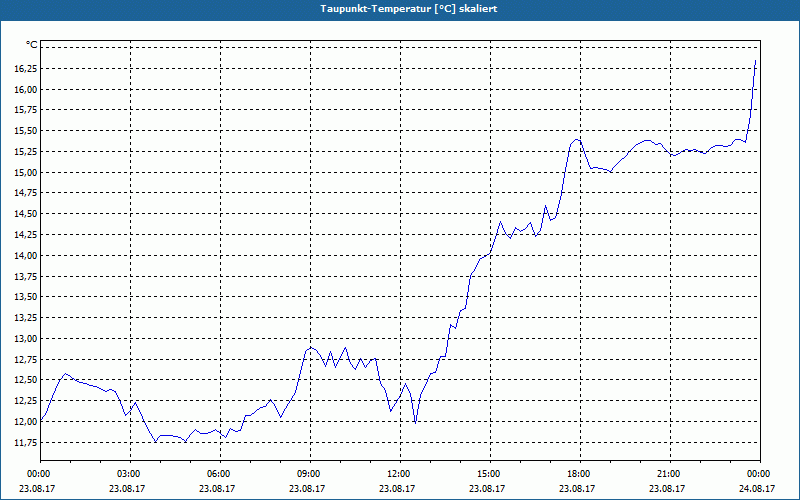Screen dimensions: 800x500
Task: Click the 15,50 y-axis label
Action: point(26,131)
